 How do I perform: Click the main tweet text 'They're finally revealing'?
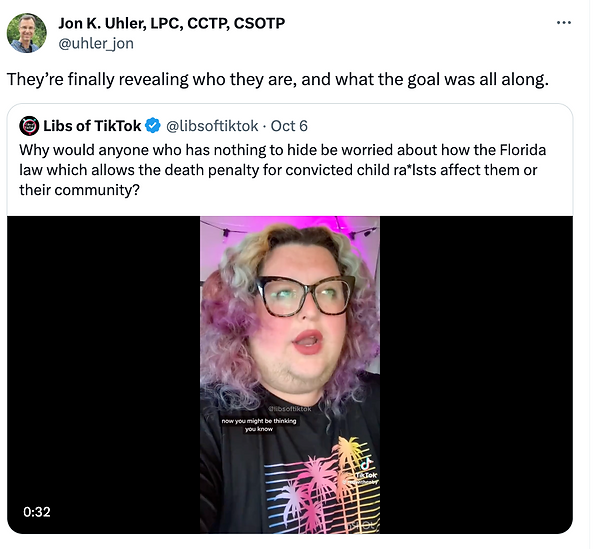(278, 80)
